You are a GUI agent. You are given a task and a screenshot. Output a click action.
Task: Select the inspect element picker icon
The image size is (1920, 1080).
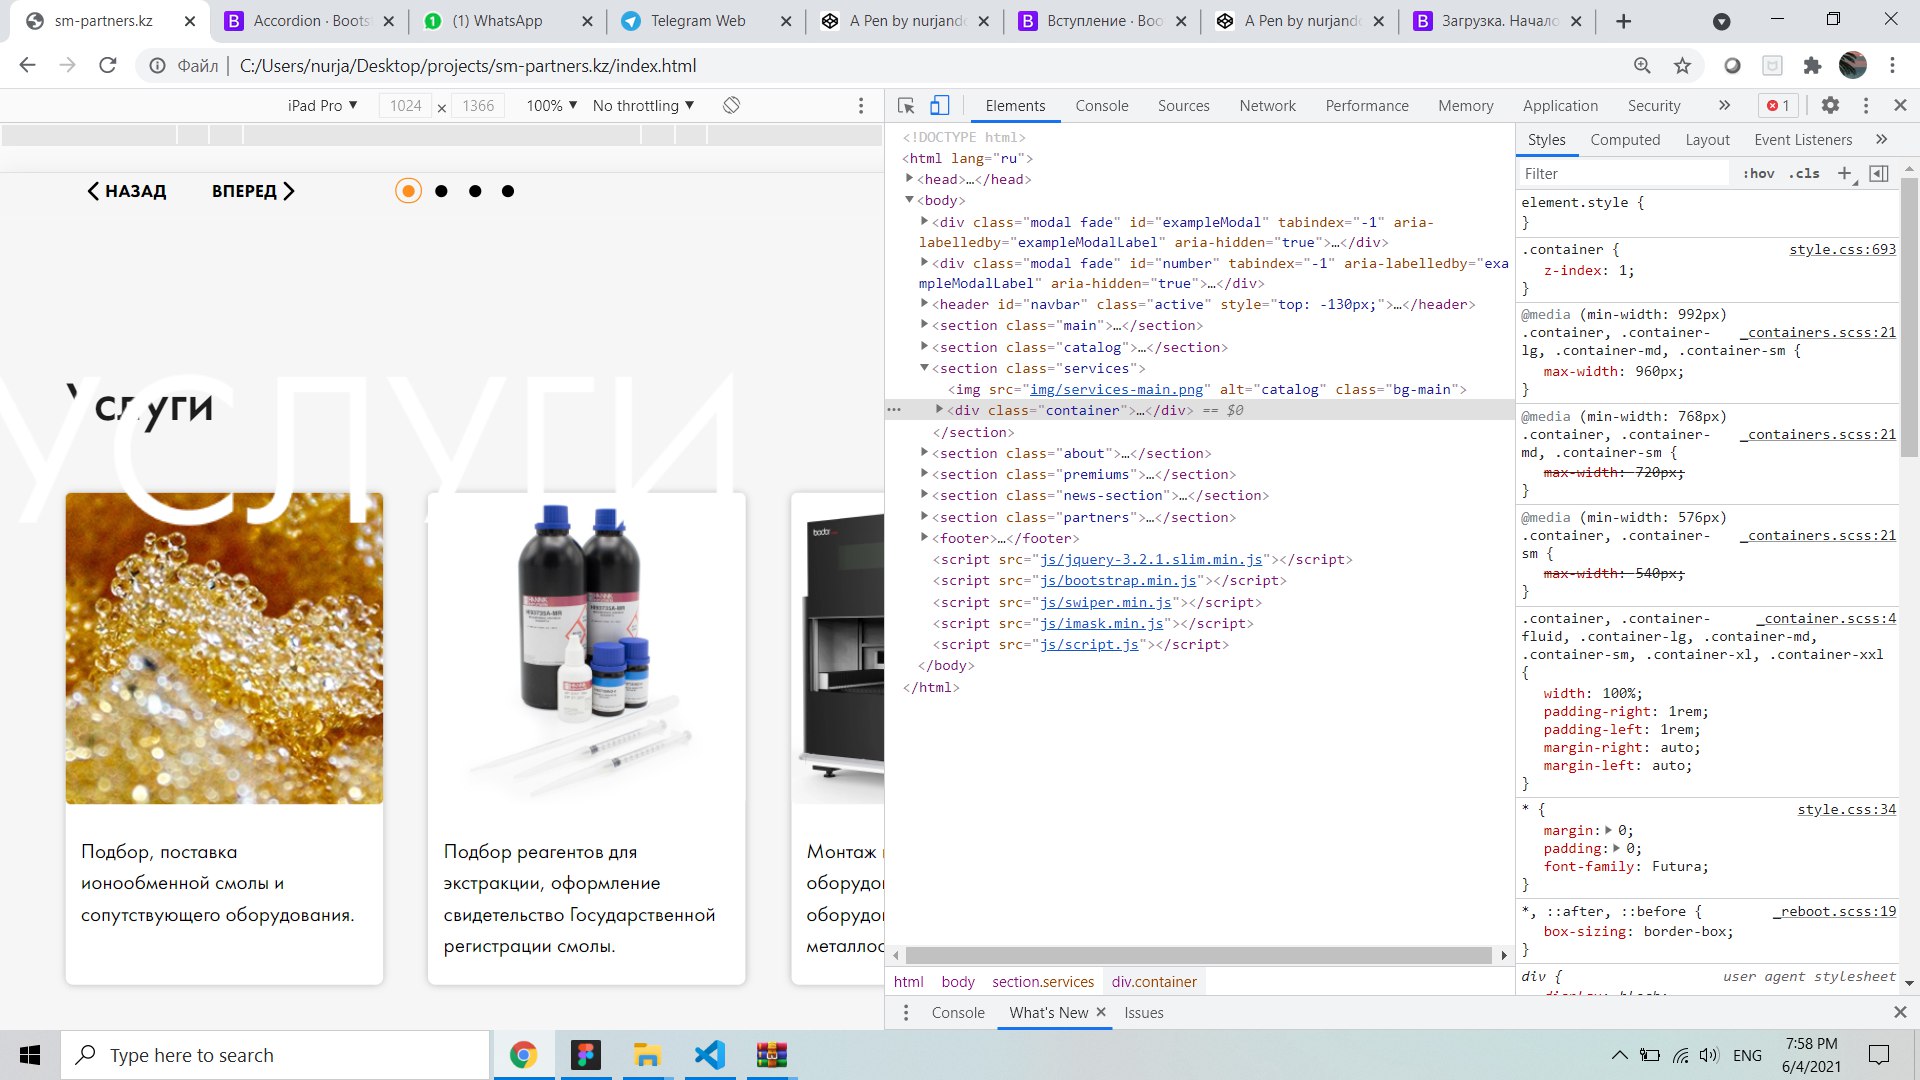[906, 105]
